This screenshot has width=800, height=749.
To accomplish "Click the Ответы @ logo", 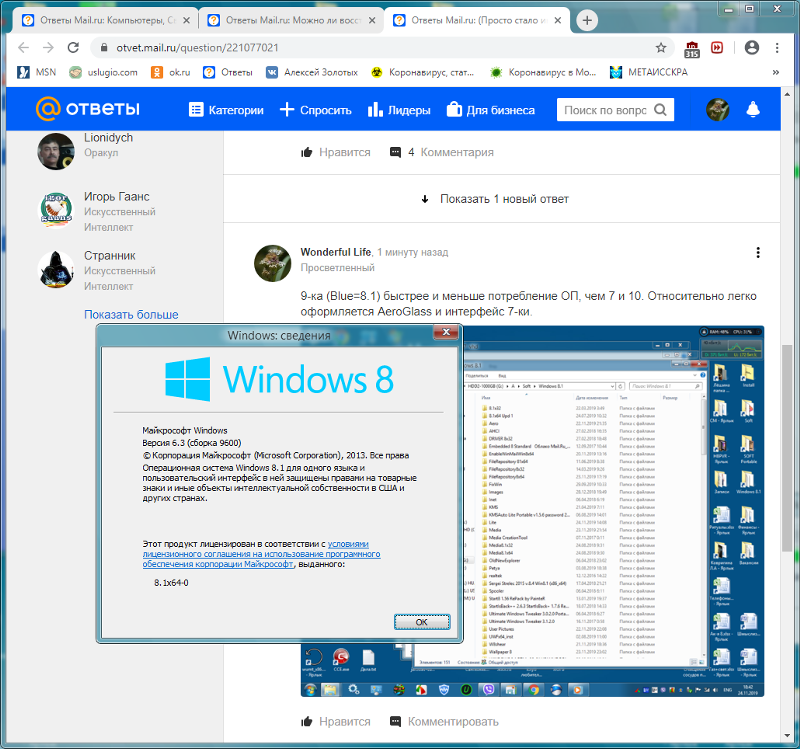I will coord(87,109).
